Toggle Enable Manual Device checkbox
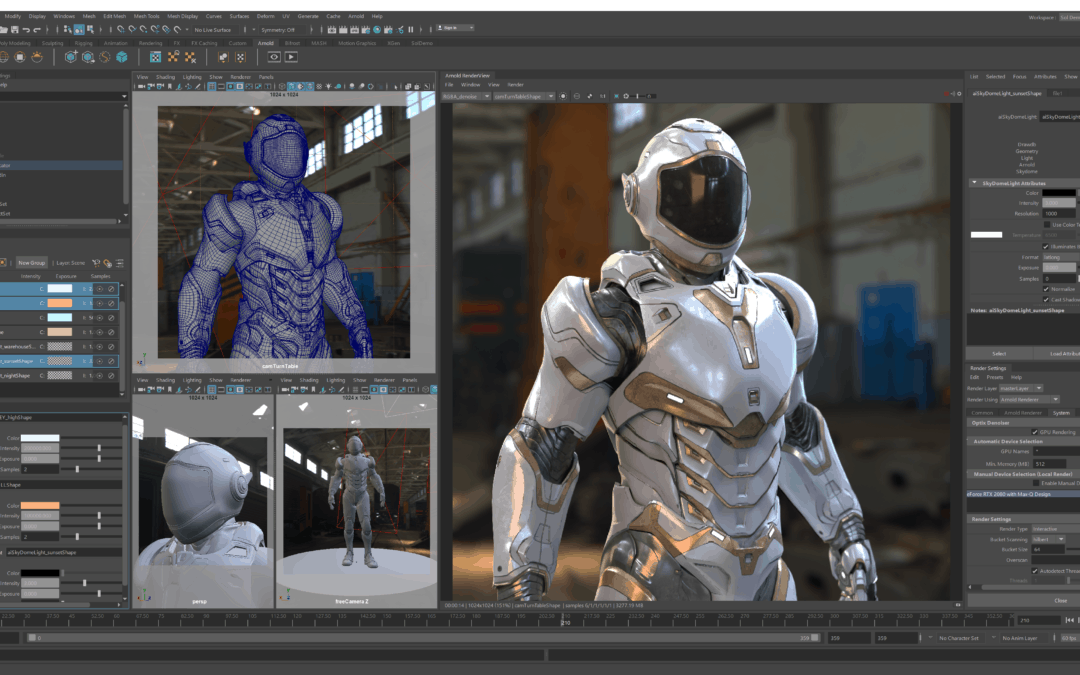Image resolution: width=1080 pixels, height=675 pixels. pos(1036,484)
